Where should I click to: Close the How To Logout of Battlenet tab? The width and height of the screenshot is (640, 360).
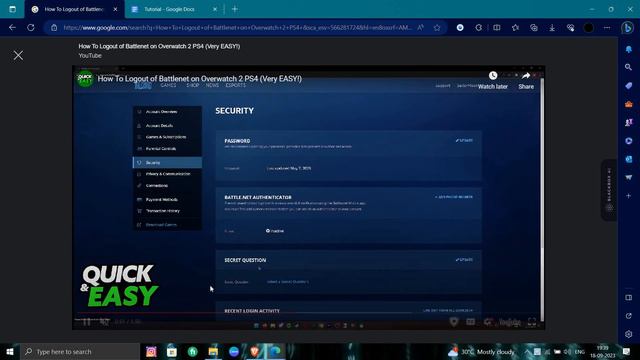tap(116, 9)
